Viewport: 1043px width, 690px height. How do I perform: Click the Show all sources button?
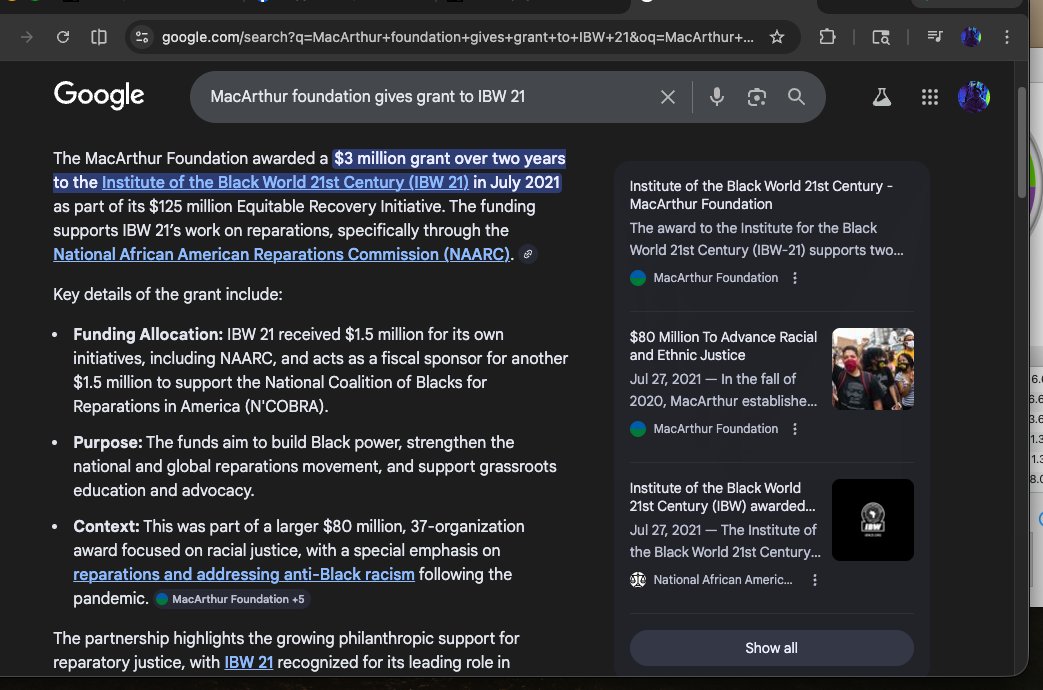(772, 648)
